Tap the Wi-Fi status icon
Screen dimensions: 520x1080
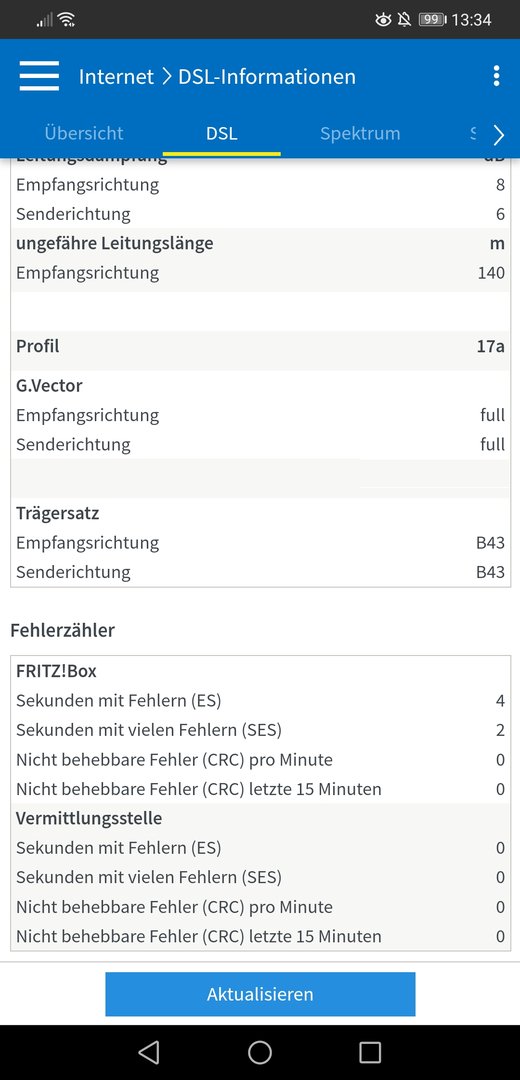[x=66, y=19]
